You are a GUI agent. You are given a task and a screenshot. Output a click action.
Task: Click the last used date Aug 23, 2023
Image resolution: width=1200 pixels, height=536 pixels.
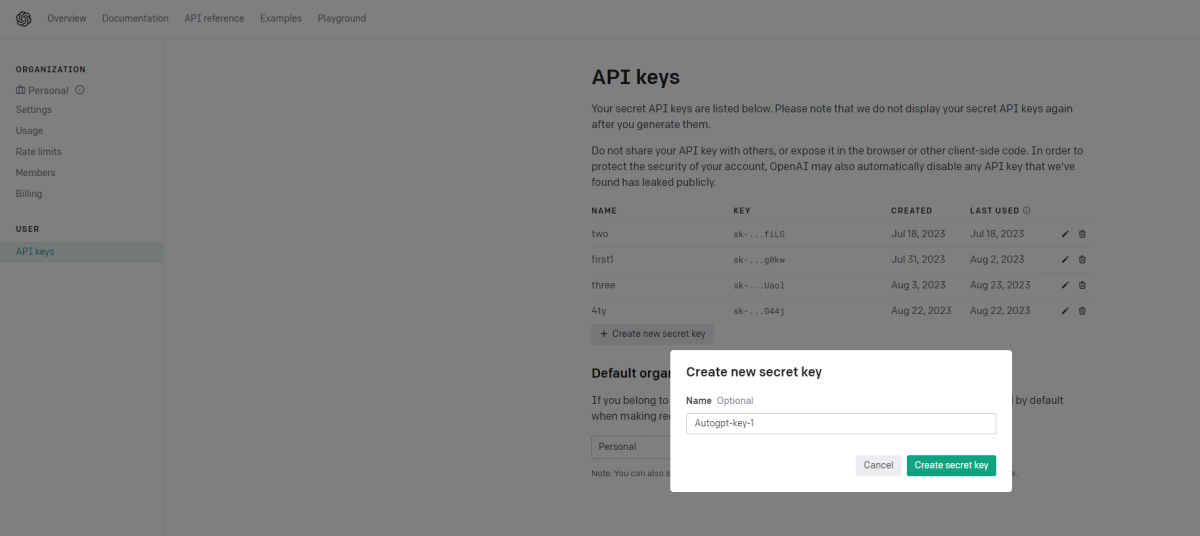click(1000, 285)
